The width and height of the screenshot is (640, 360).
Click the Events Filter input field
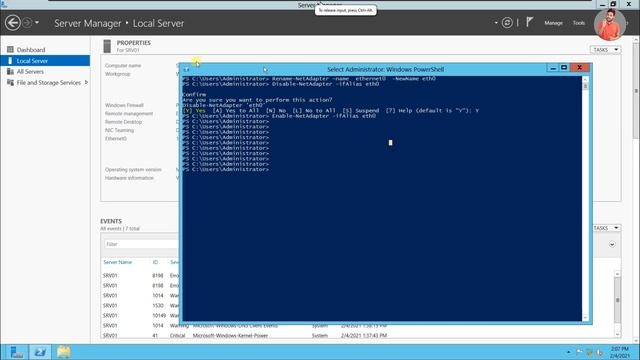click(x=141, y=244)
